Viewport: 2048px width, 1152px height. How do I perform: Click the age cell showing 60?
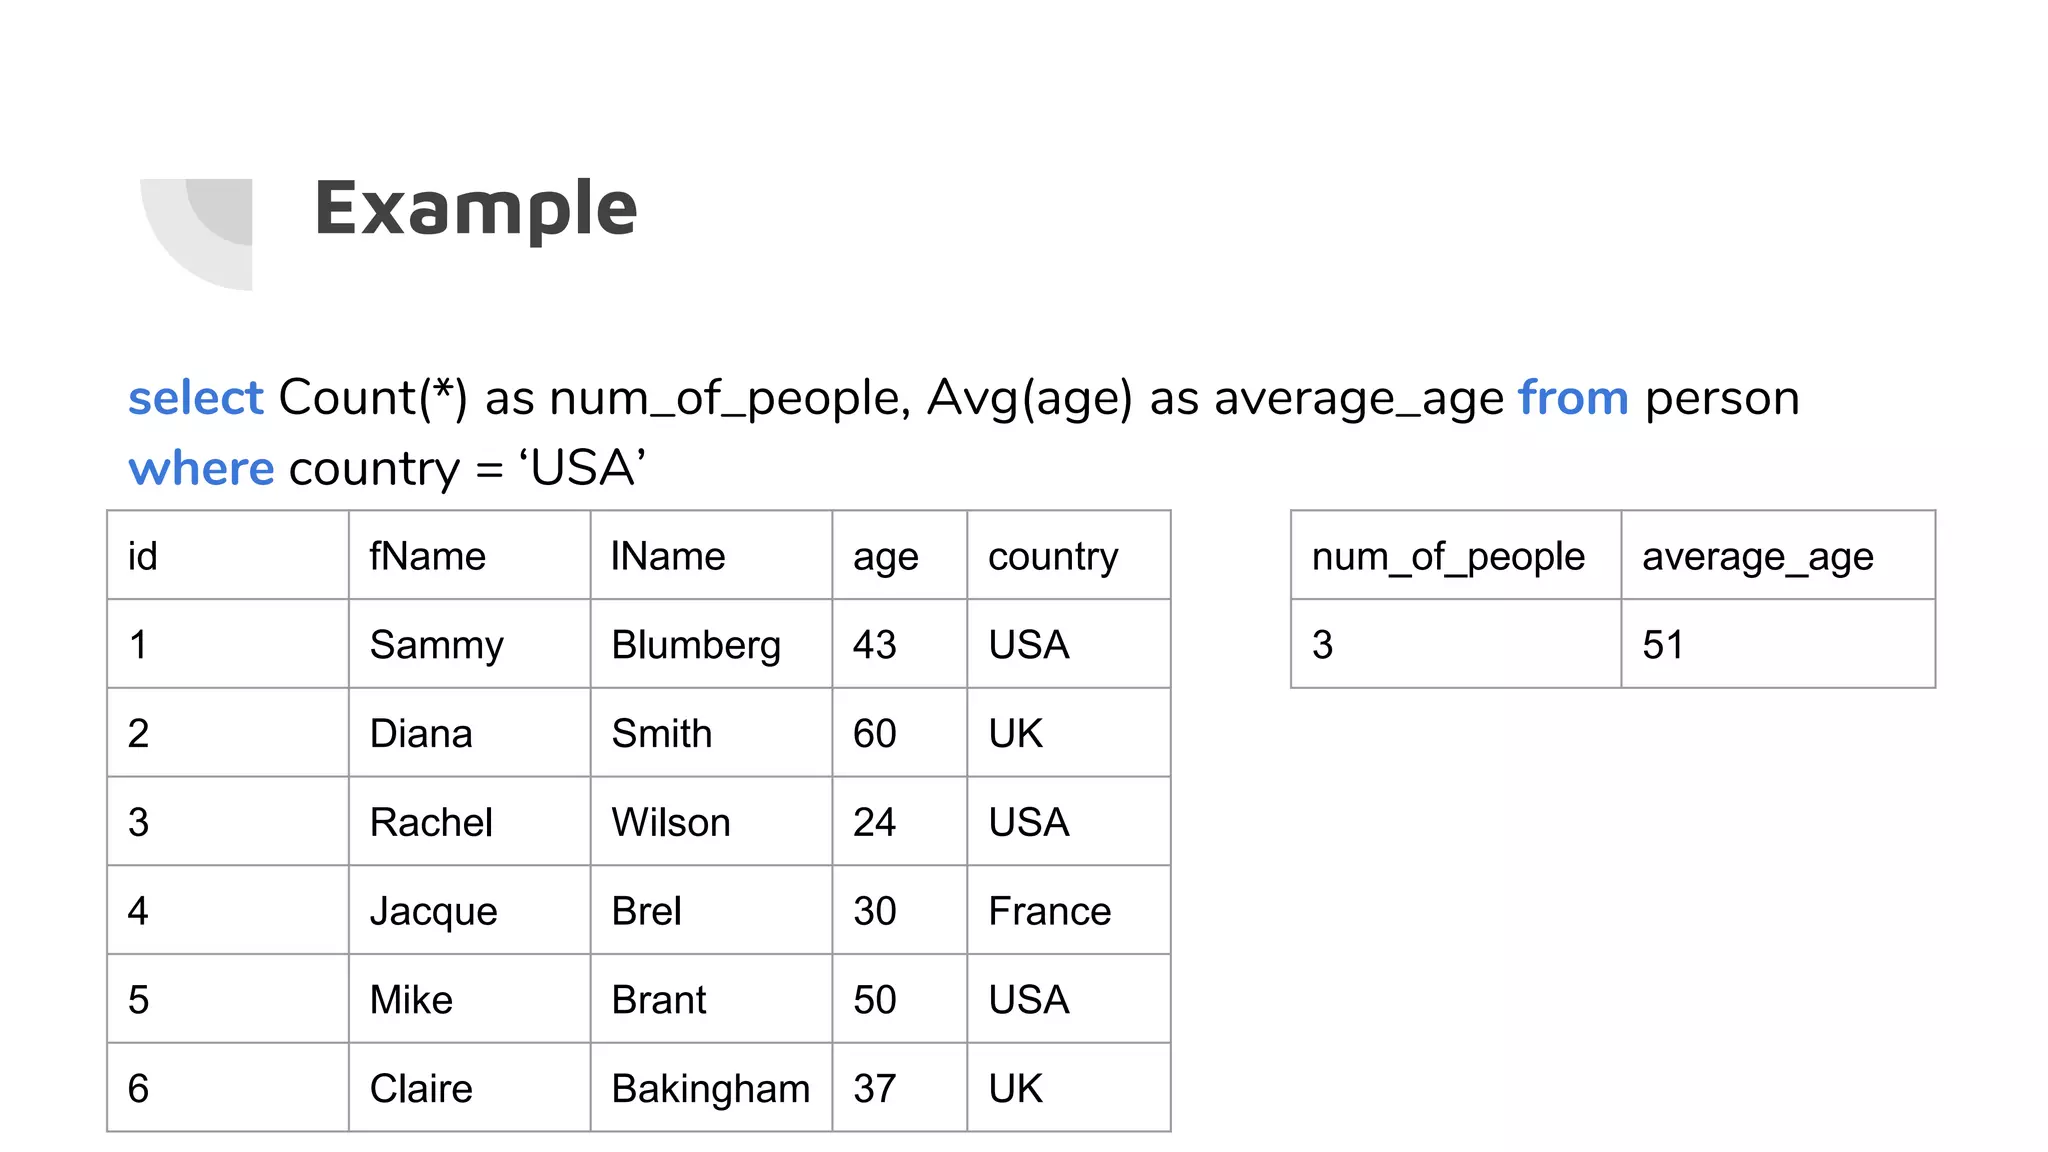click(875, 733)
